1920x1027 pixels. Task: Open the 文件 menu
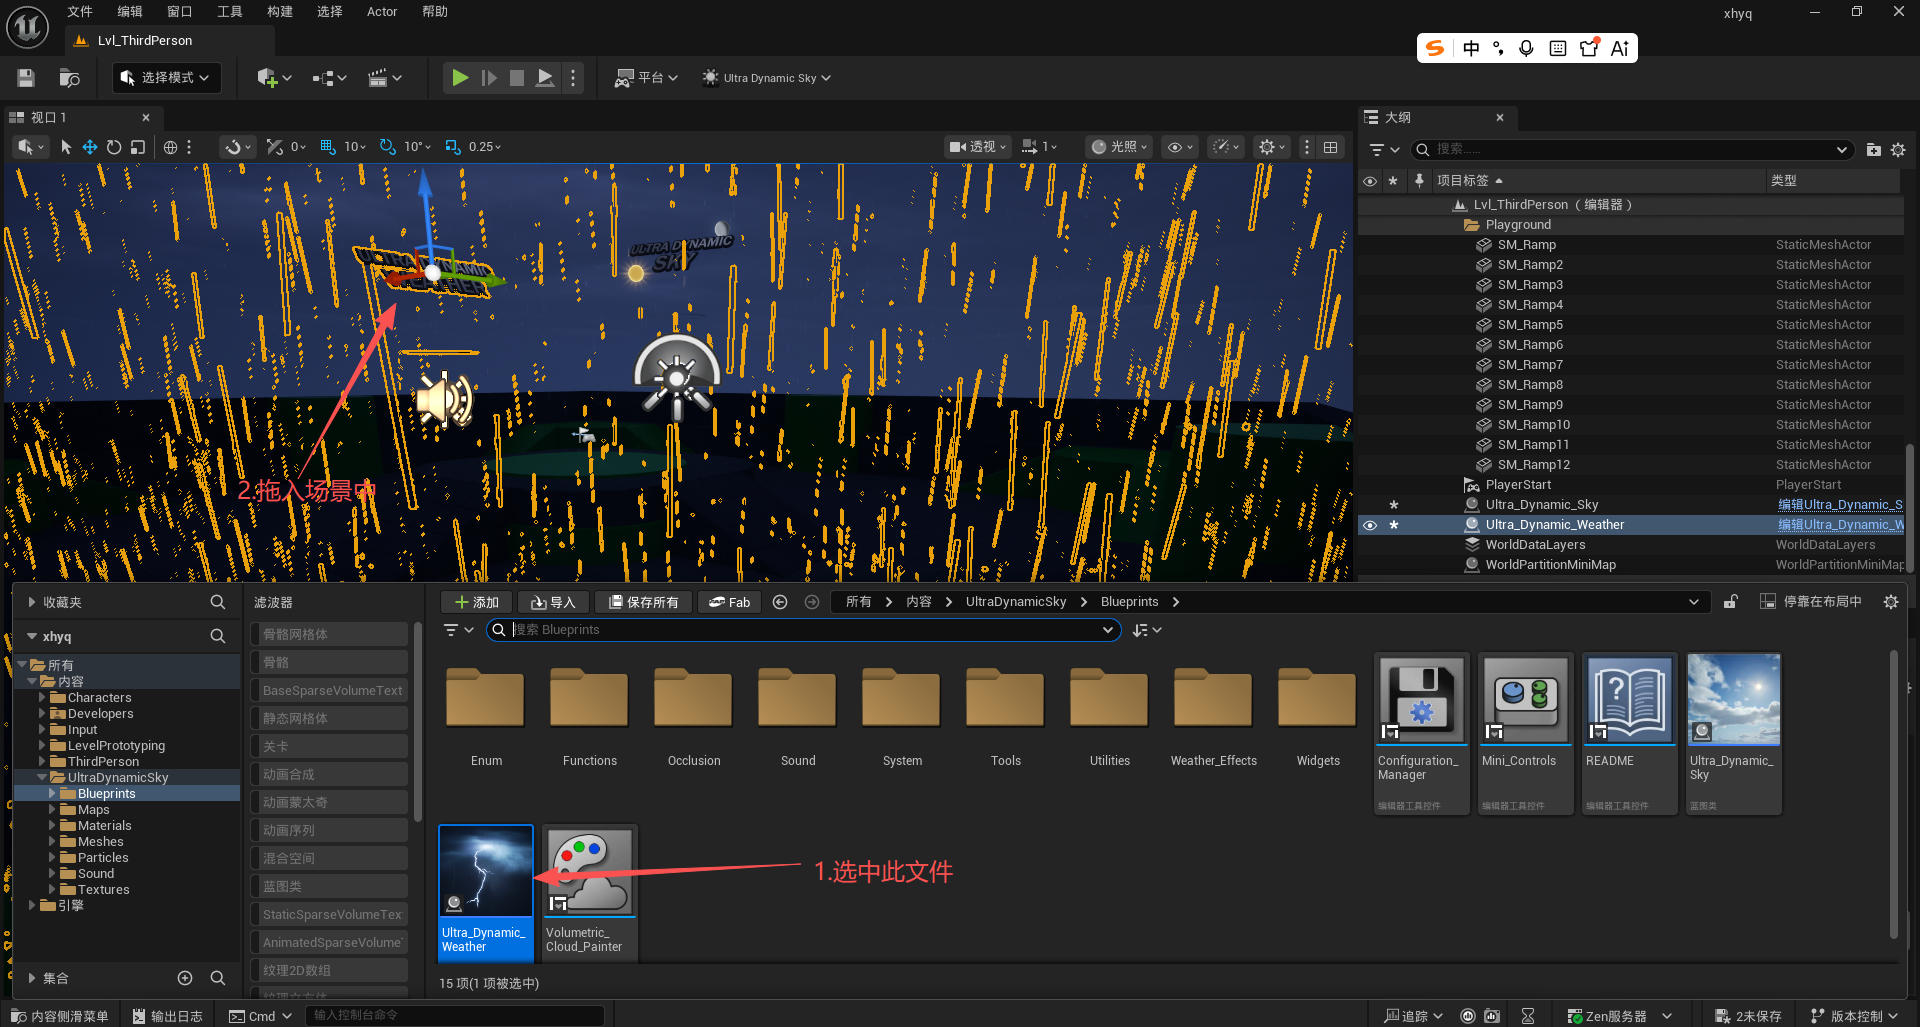pyautogui.click(x=80, y=12)
